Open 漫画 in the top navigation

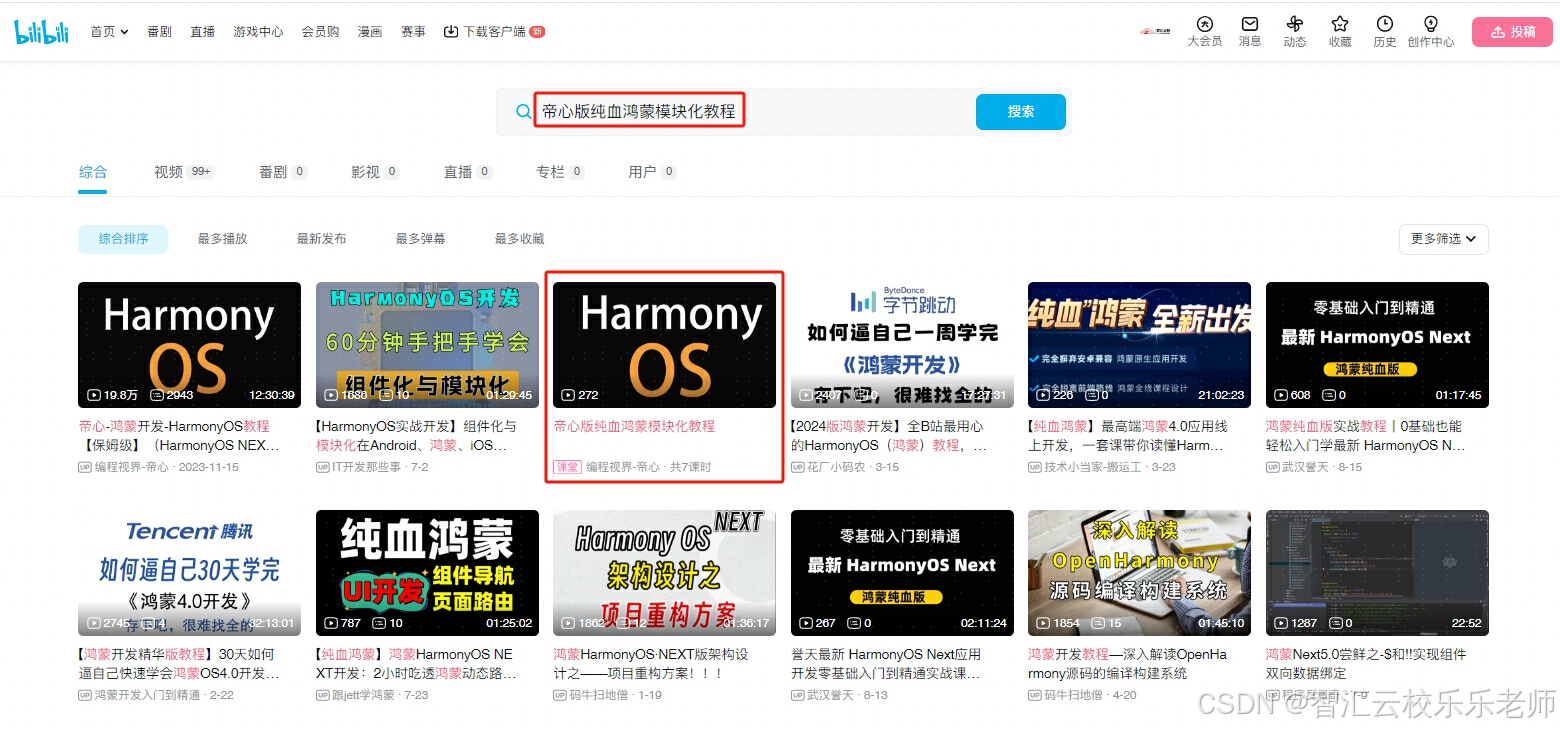[x=370, y=32]
